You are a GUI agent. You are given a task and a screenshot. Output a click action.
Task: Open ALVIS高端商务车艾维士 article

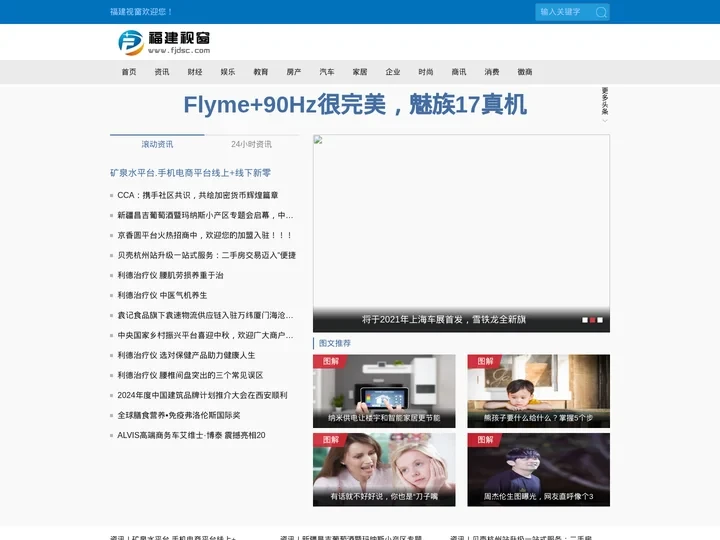(191, 435)
